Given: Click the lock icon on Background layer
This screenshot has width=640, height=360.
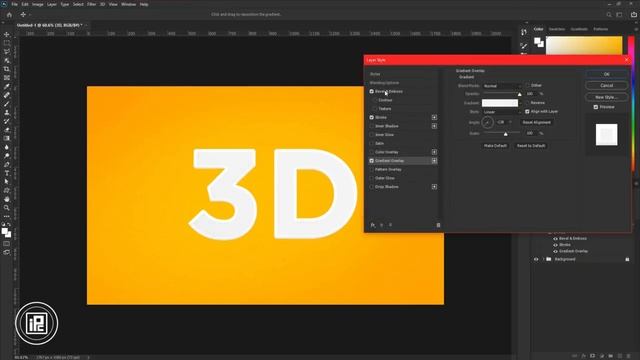Looking at the screenshot, I should click(627, 259).
